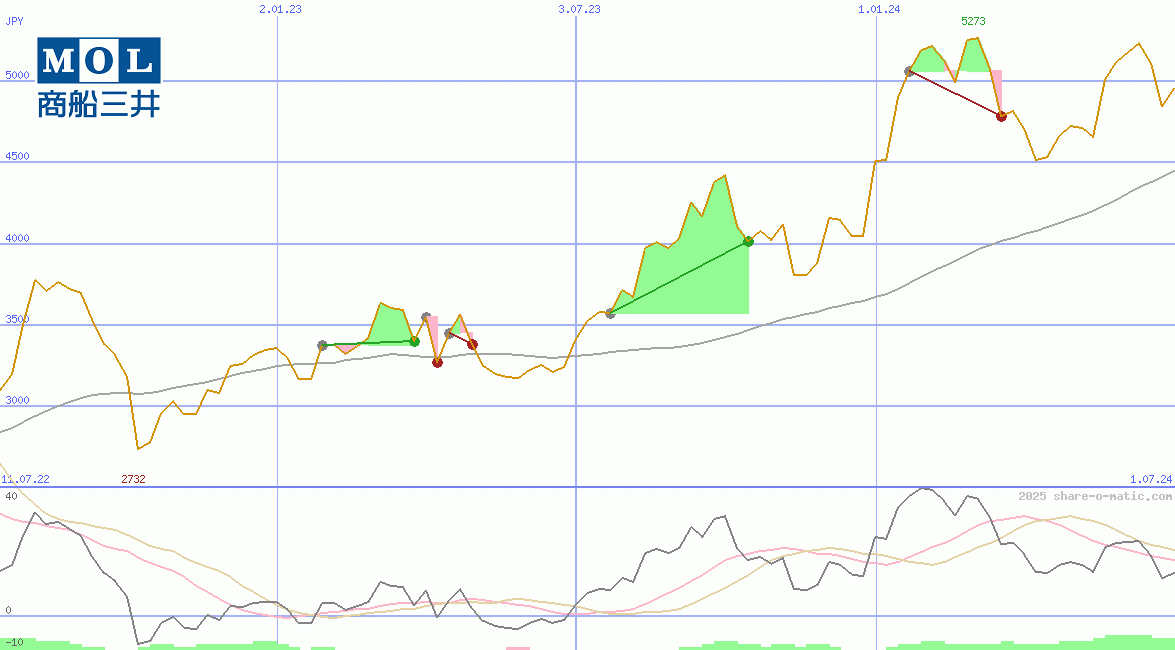
Task: Click the JPY currency label
Action: [14, 21]
